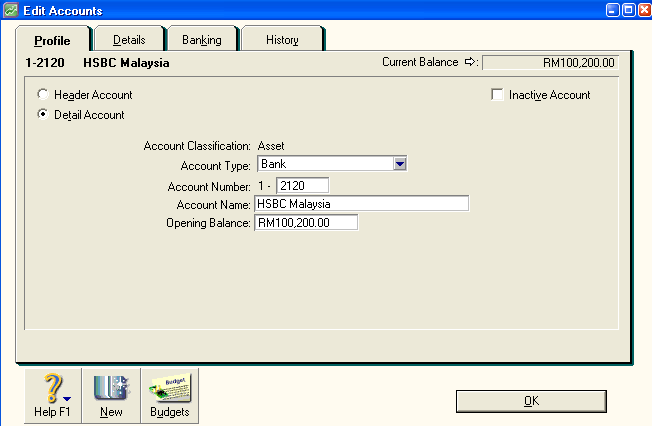Image resolution: width=652 pixels, height=426 pixels.
Task: Click the Current Balance arrow icon
Action: (470, 62)
